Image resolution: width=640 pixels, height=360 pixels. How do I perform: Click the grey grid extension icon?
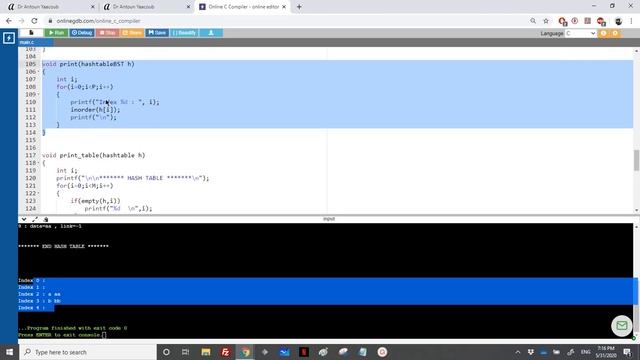(587, 21)
